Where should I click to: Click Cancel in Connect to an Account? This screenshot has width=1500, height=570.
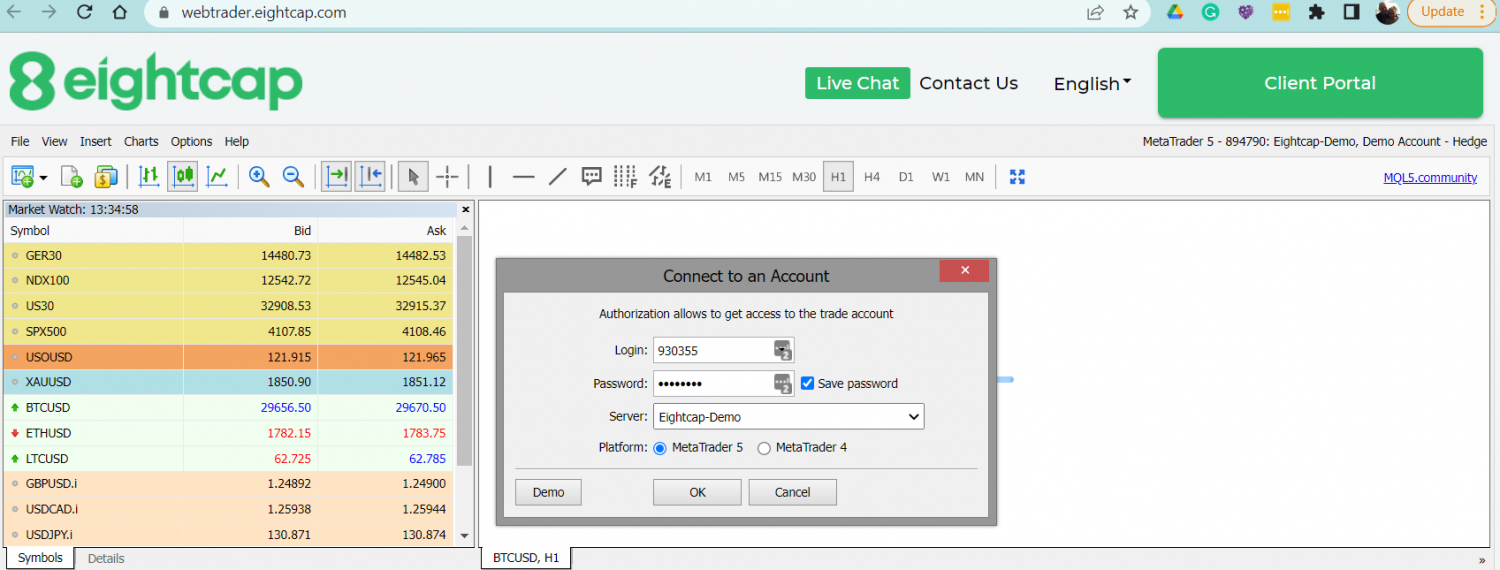pyautogui.click(x=792, y=492)
